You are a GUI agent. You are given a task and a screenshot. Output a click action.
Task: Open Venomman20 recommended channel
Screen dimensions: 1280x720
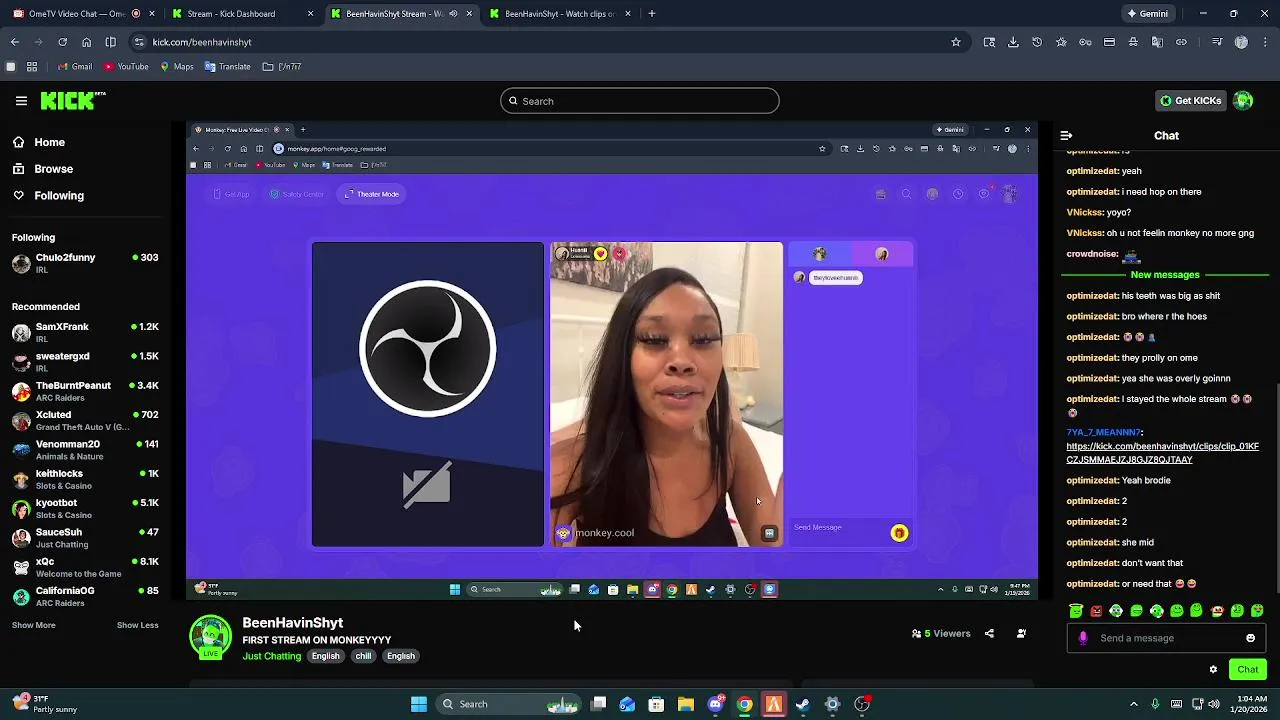pyautogui.click(x=85, y=449)
